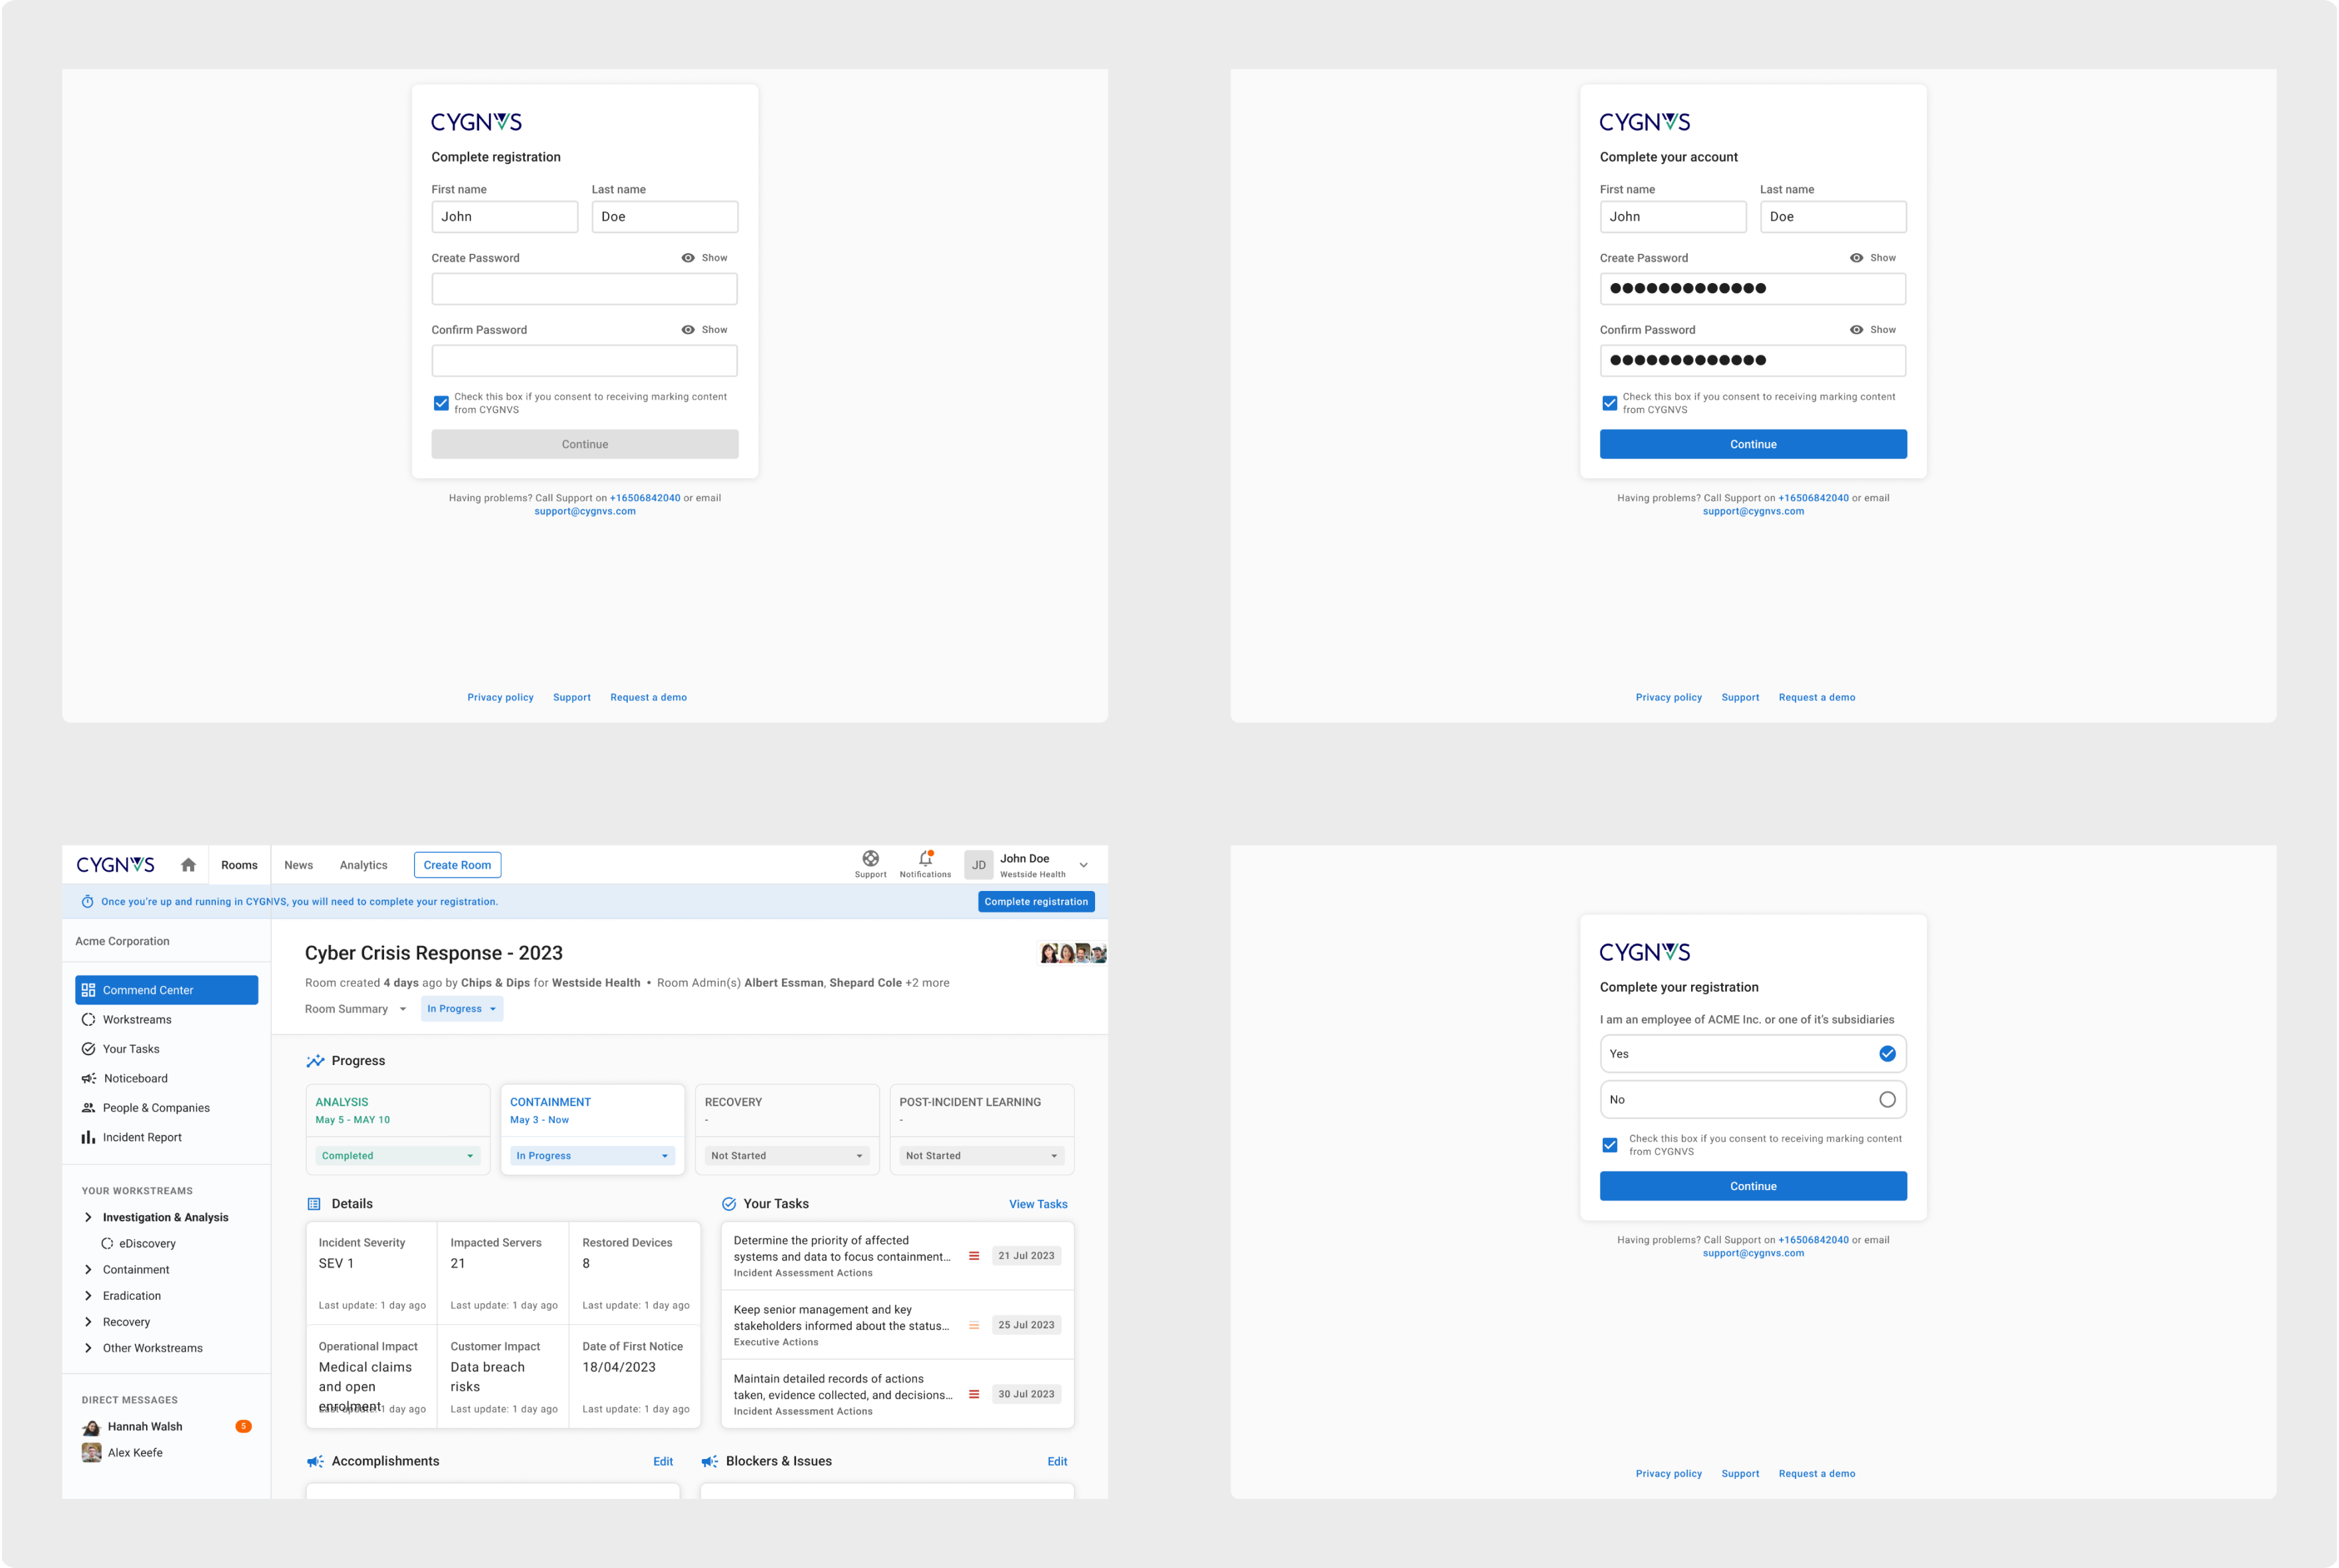Click the Incident Report bar chart icon
This screenshot has width=2339, height=1568.
[88, 1137]
